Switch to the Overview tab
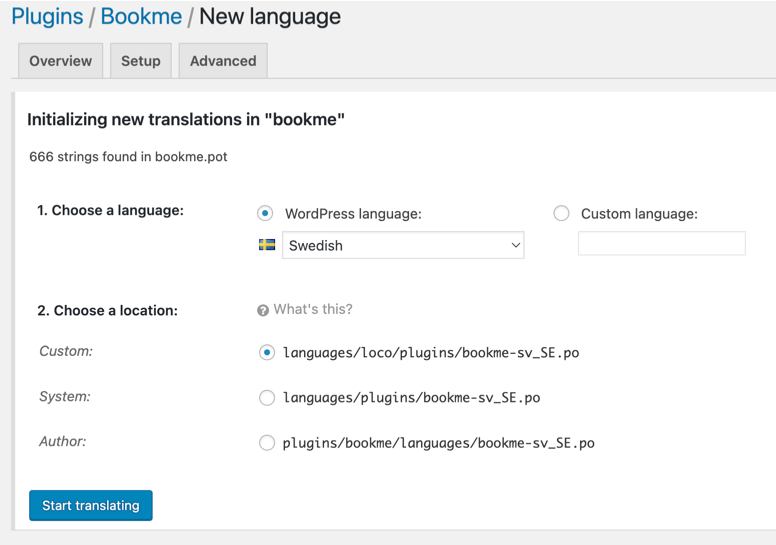This screenshot has height=545, width=776. click(x=60, y=61)
